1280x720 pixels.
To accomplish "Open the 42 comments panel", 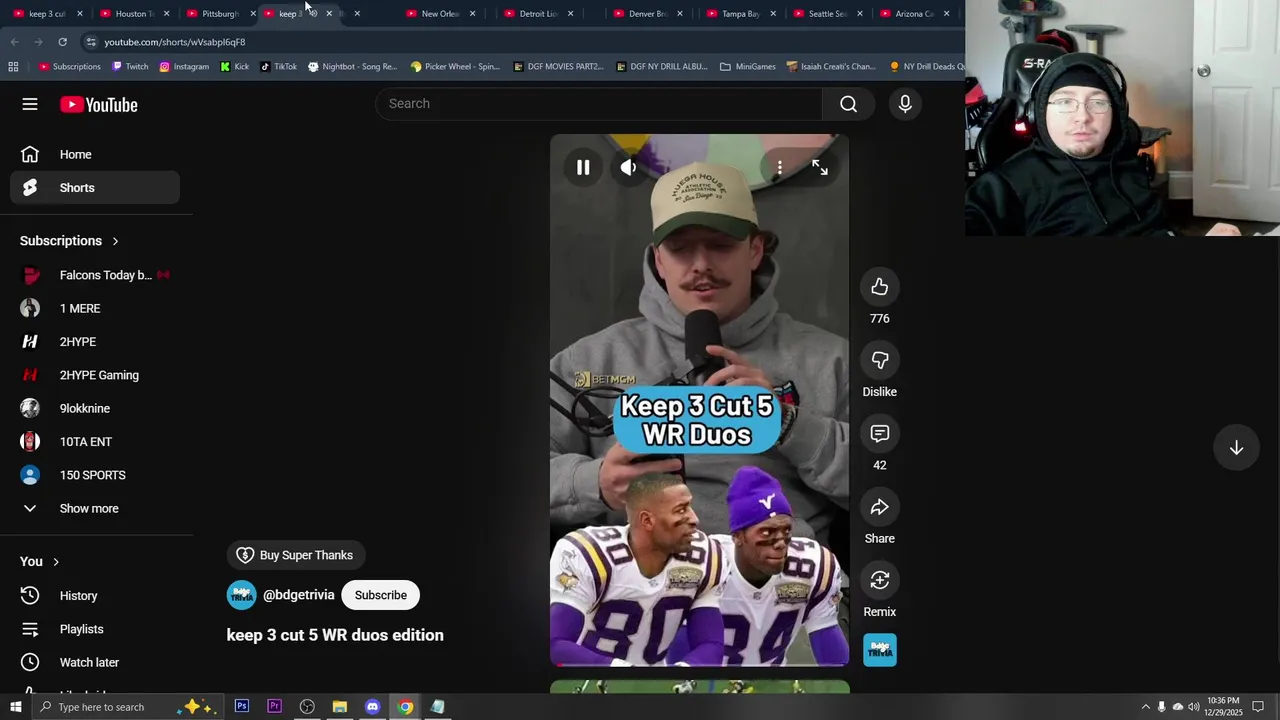I will point(880,433).
